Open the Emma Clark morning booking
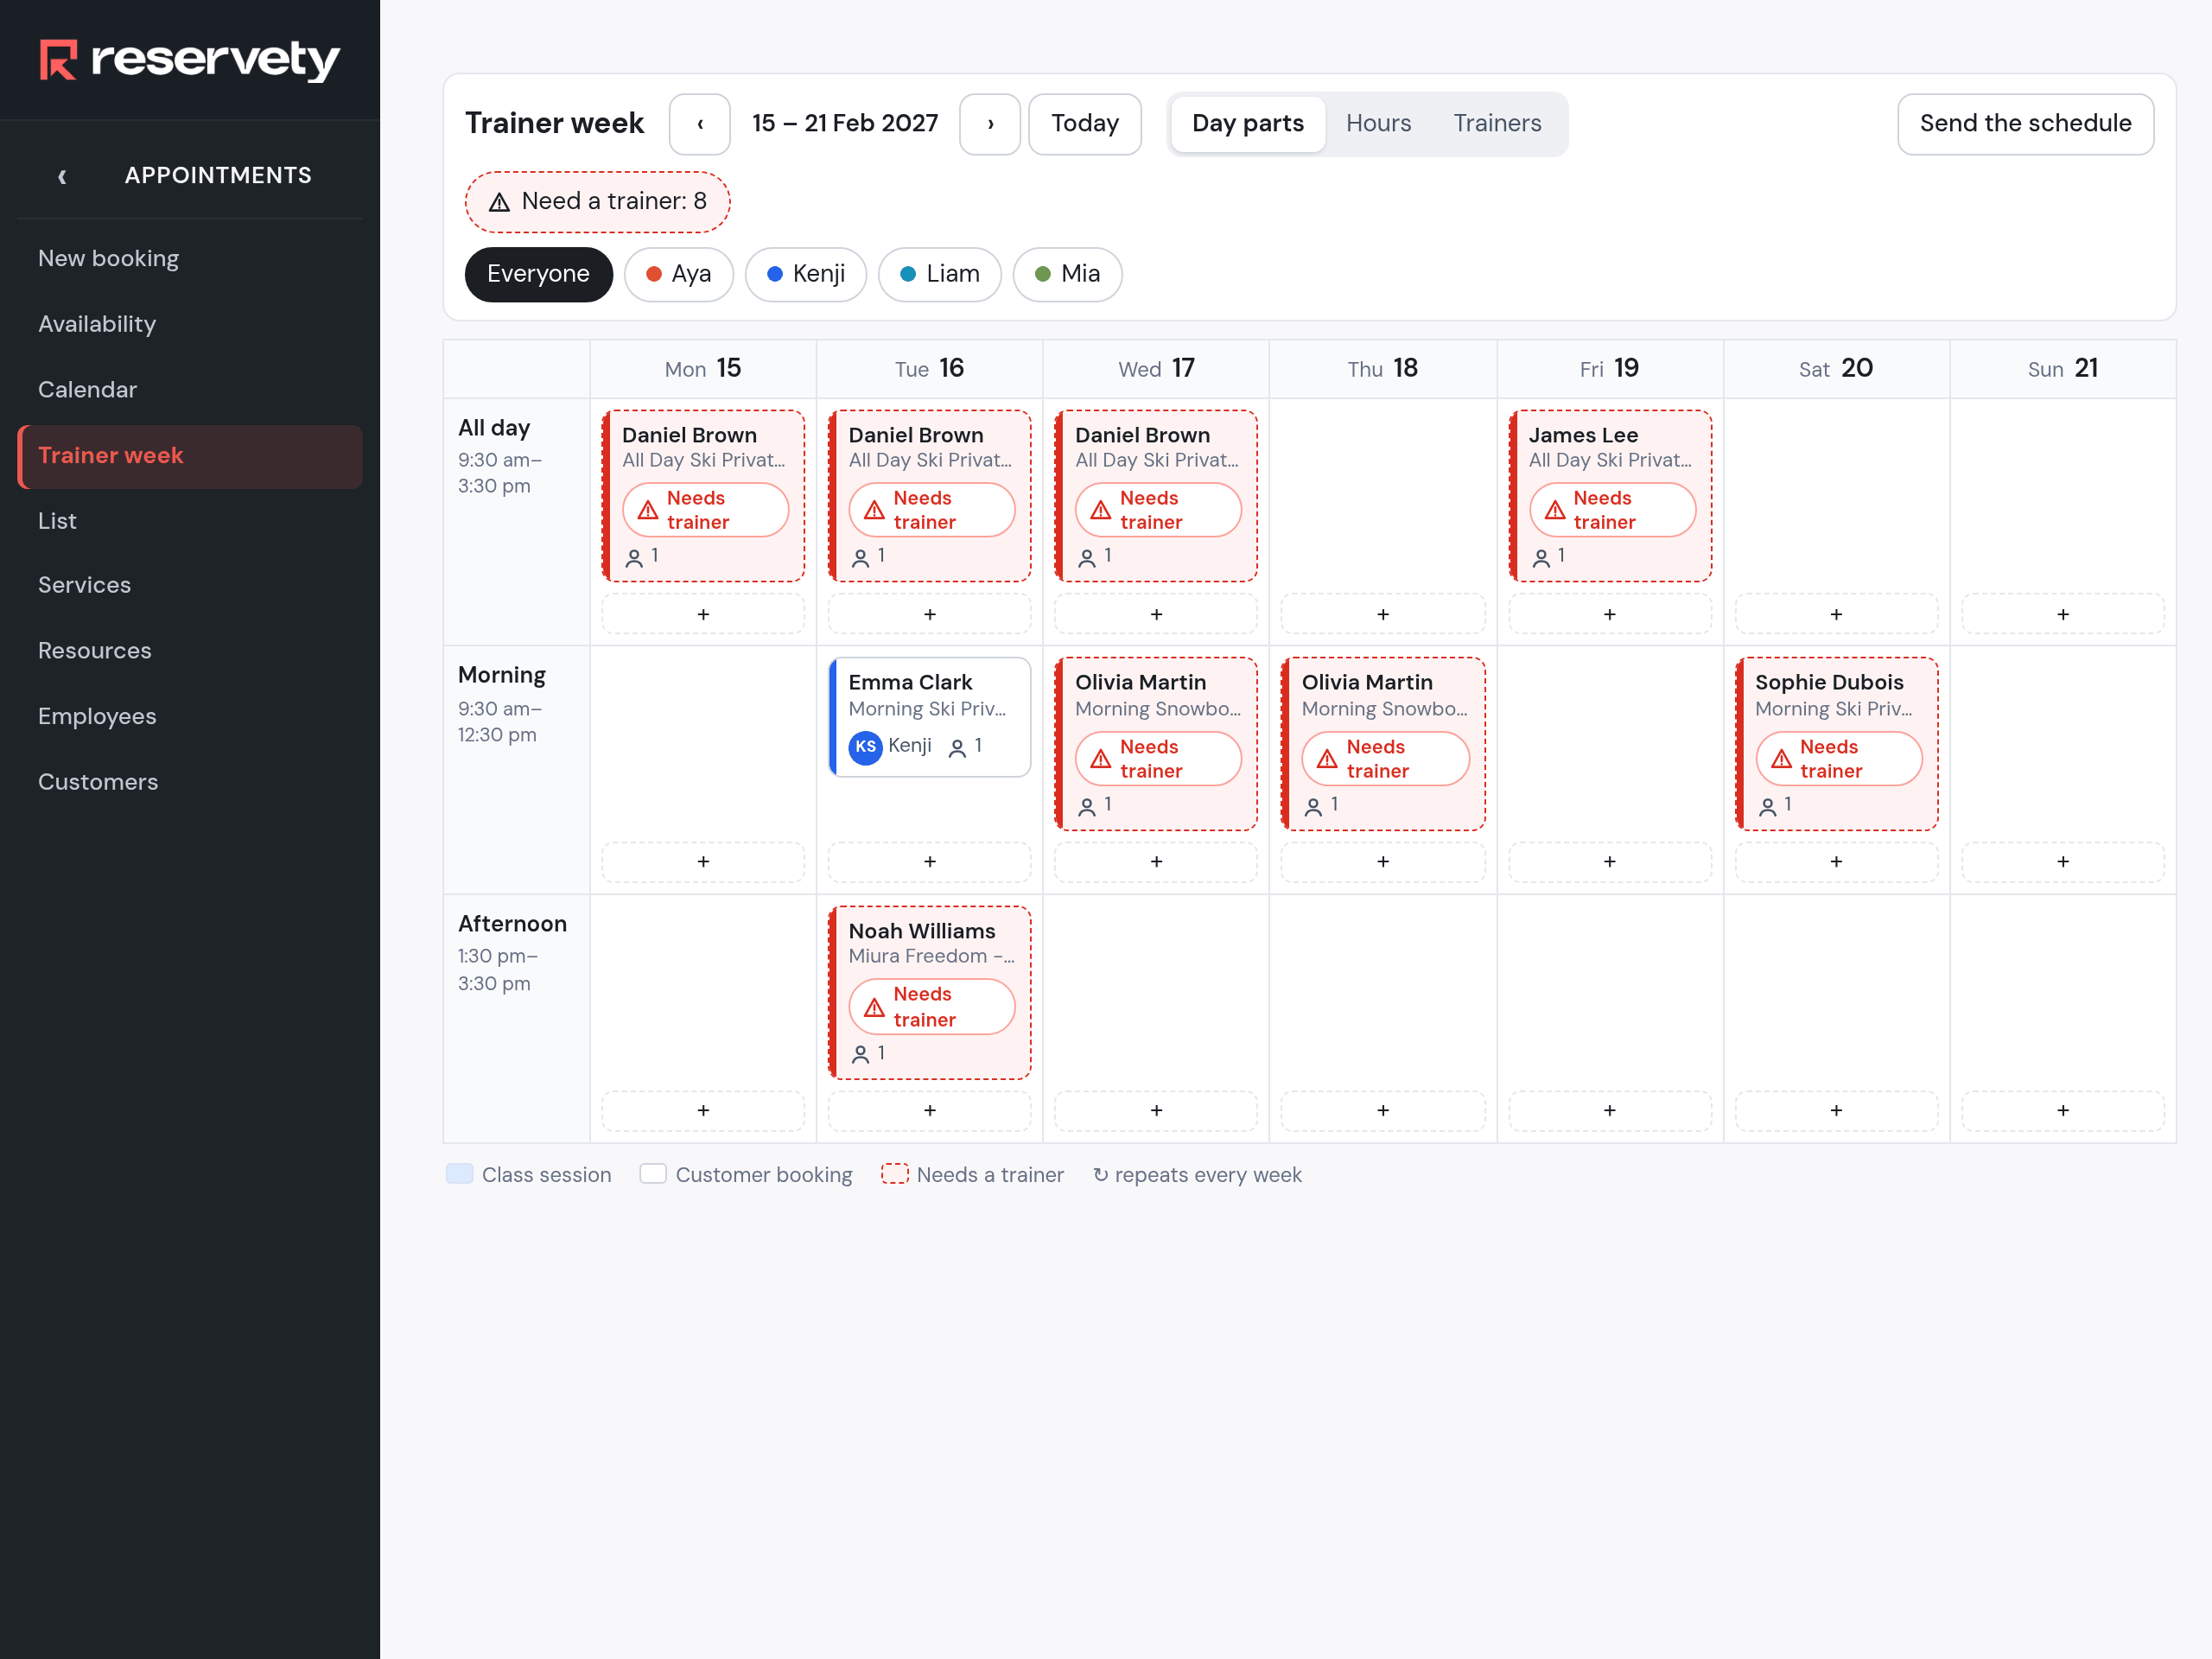Image resolution: width=2212 pixels, height=1659 pixels. (930, 717)
